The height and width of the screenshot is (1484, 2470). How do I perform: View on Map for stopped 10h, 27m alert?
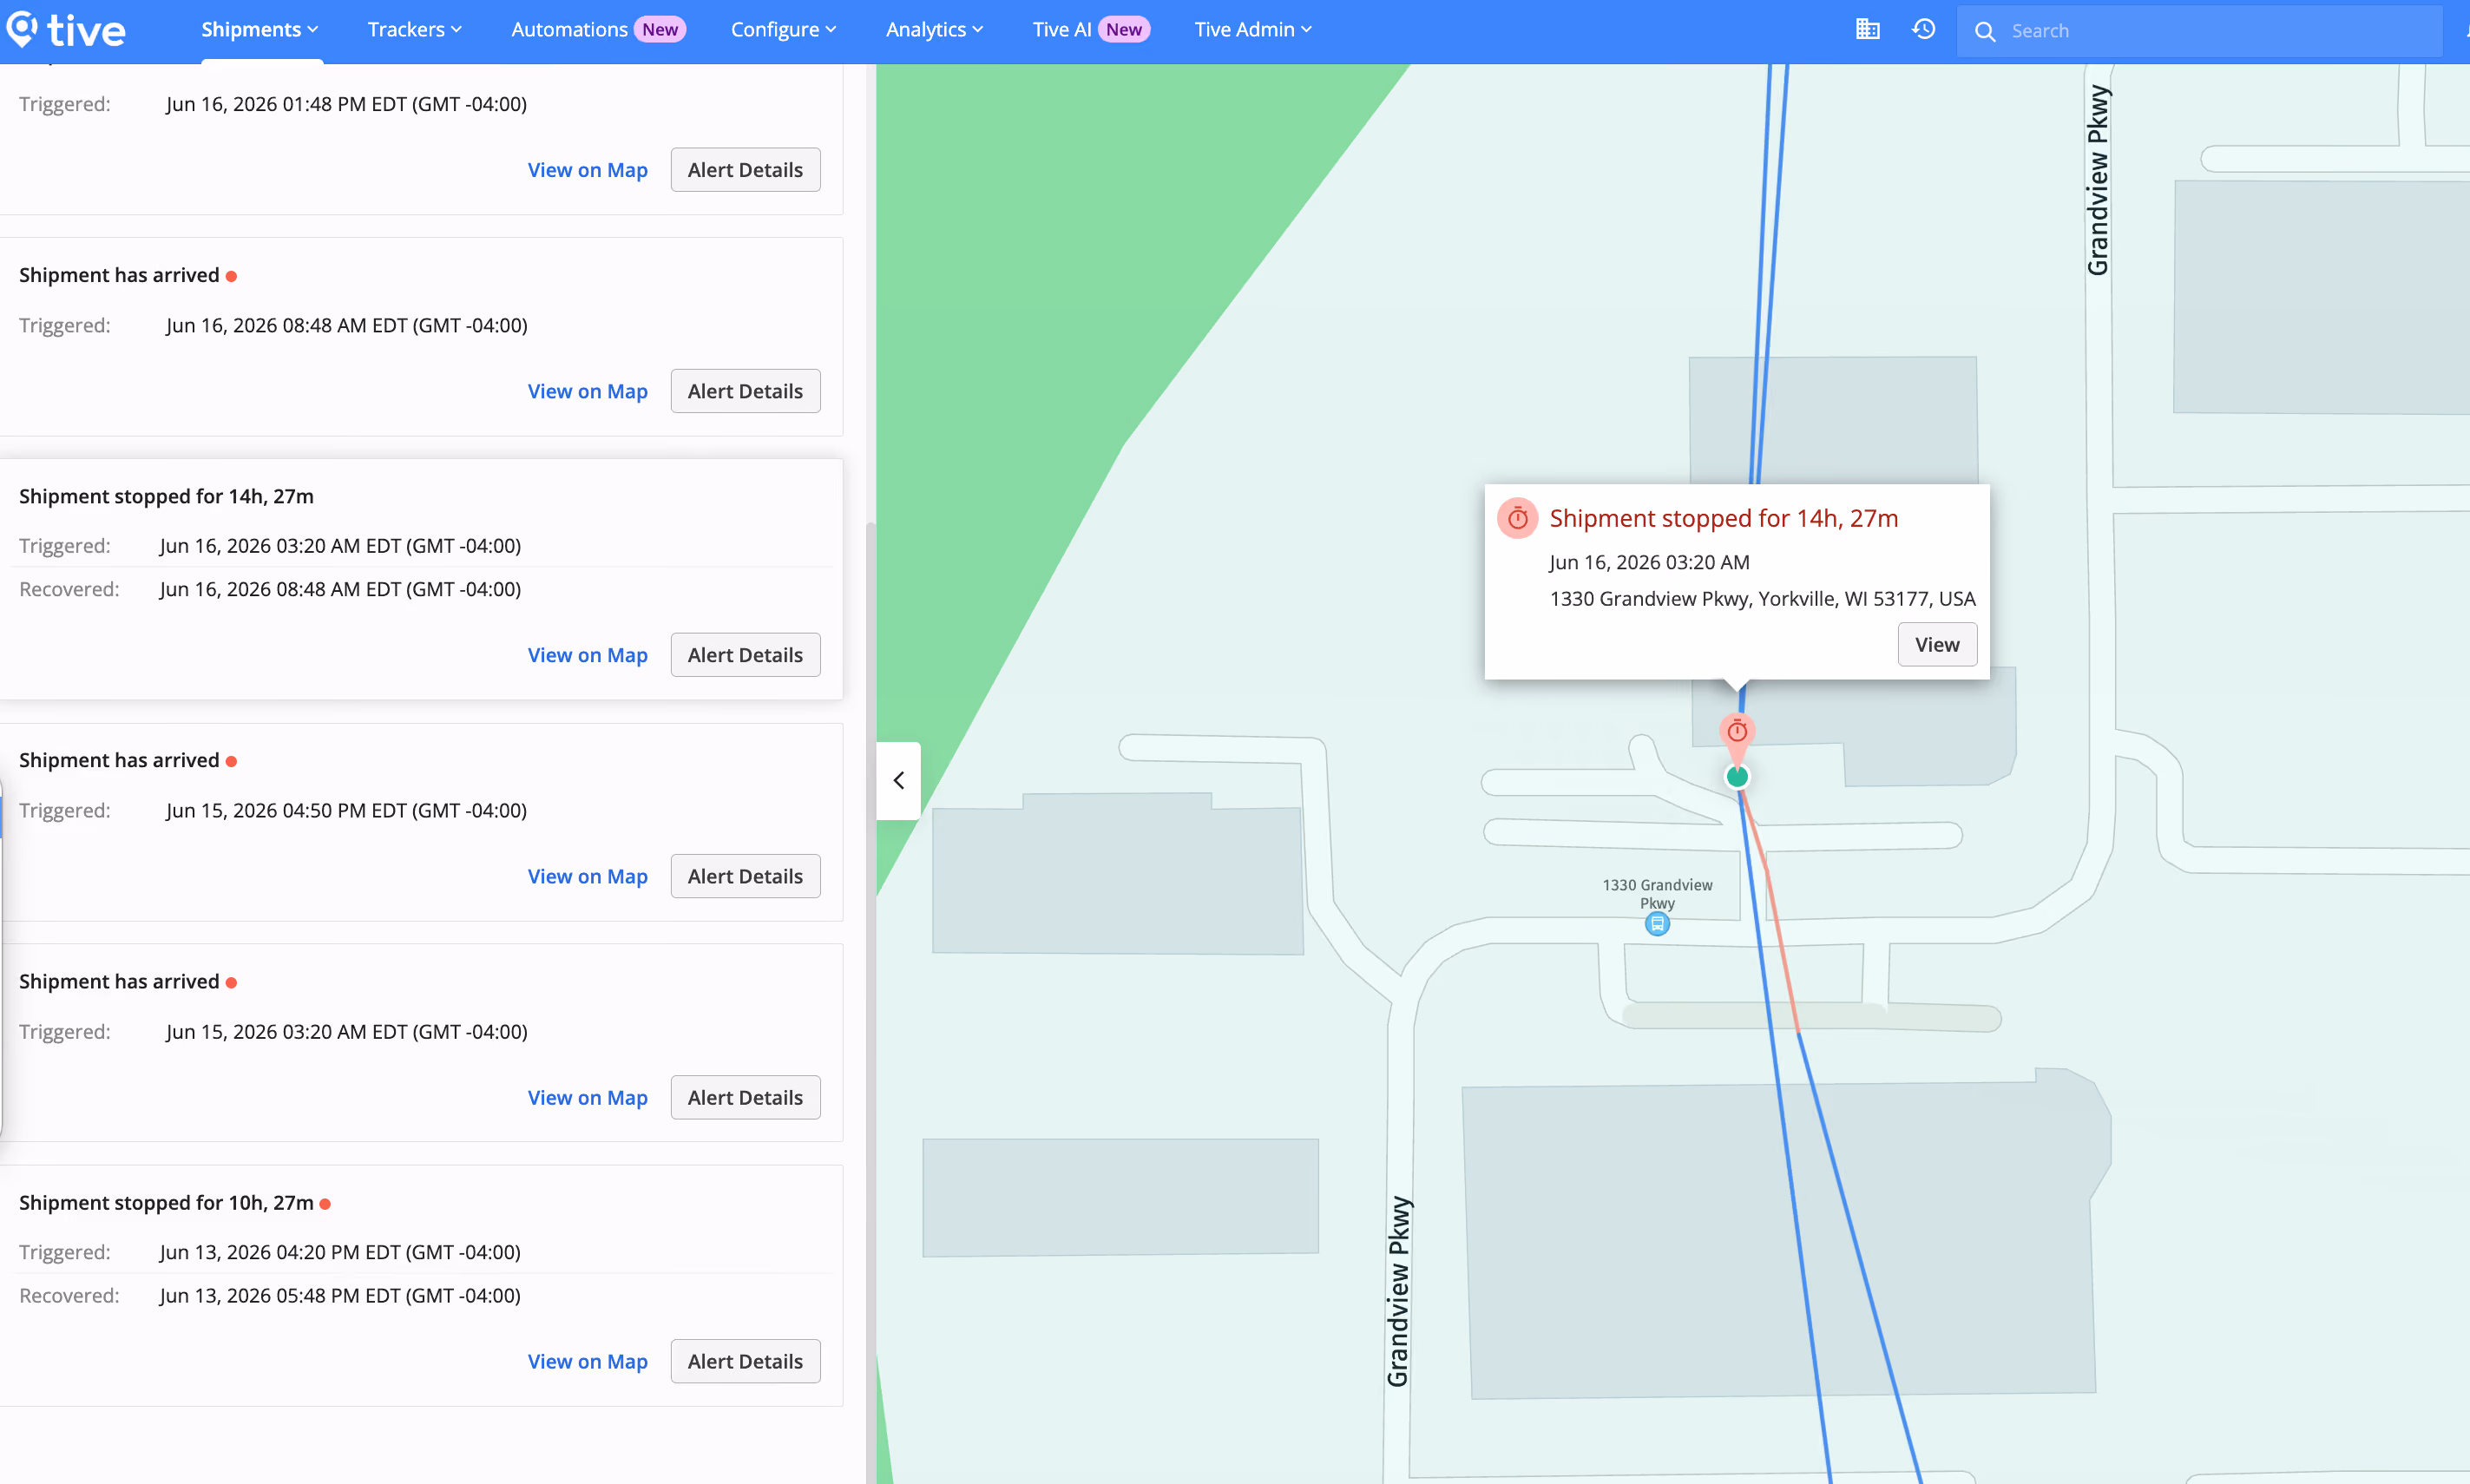coord(587,1361)
